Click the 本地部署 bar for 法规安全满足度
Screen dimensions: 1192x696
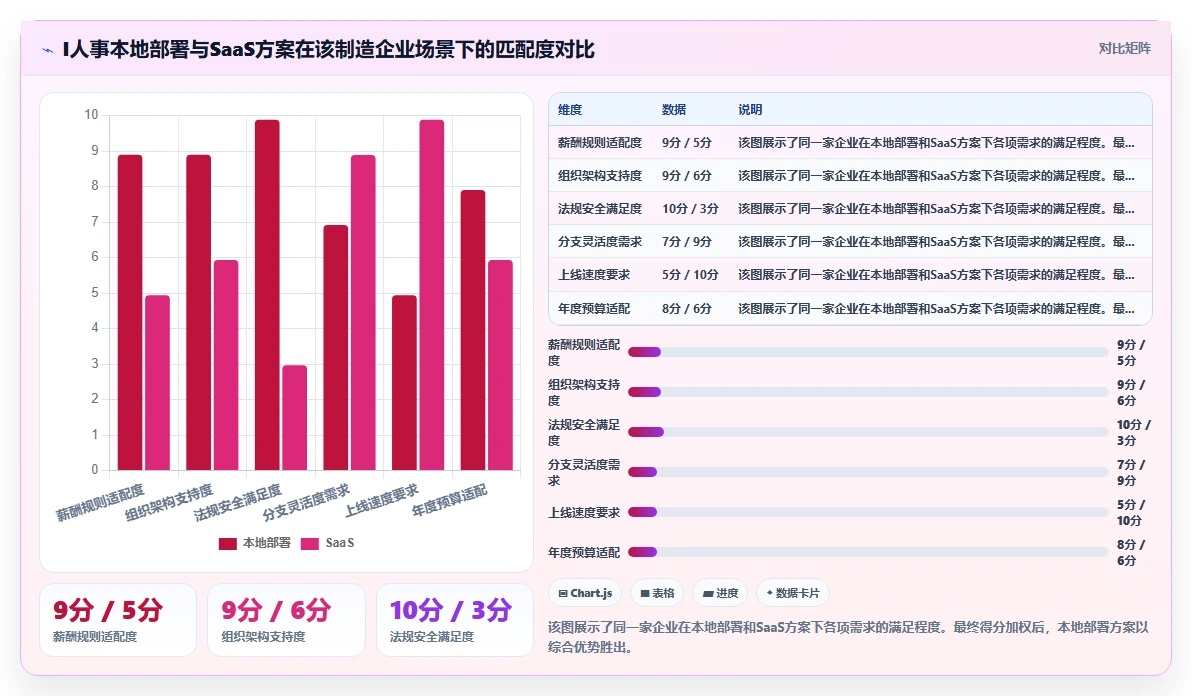coord(267,295)
